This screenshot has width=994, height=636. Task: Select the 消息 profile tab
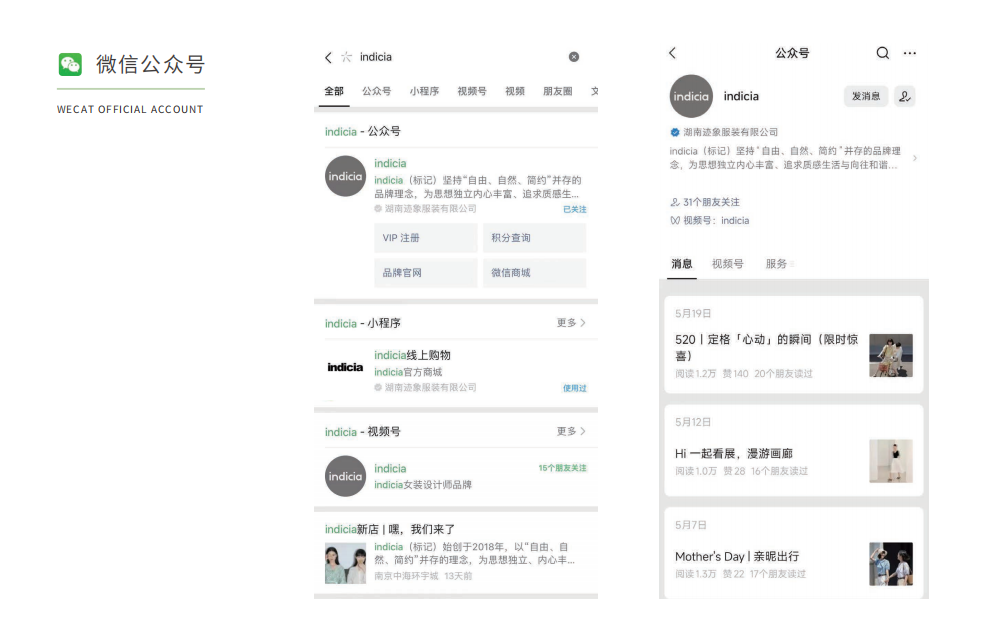click(x=682, y=264)
